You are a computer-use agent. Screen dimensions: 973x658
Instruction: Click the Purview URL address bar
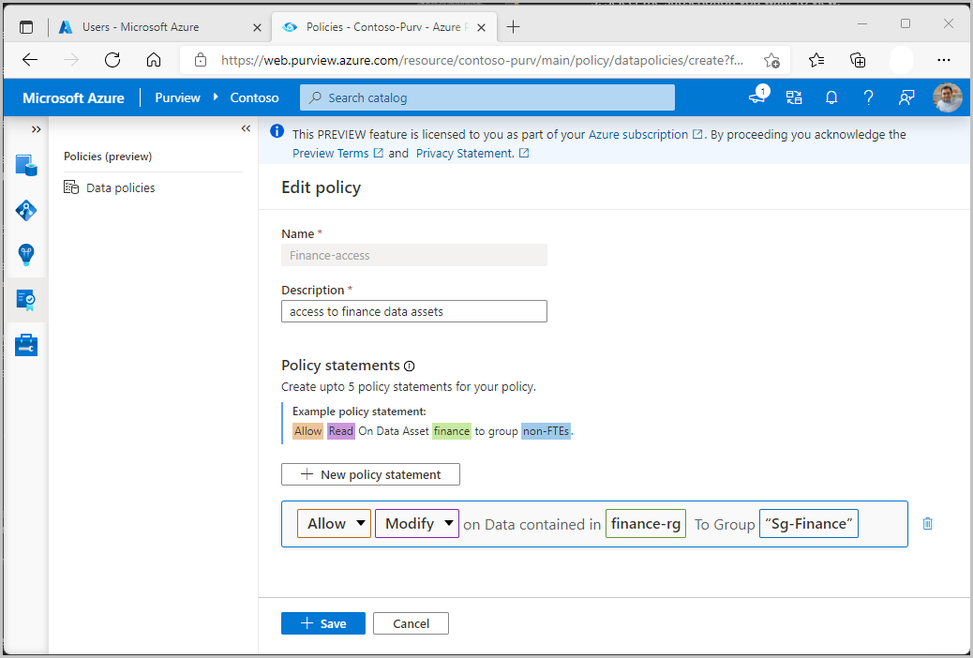482,60
